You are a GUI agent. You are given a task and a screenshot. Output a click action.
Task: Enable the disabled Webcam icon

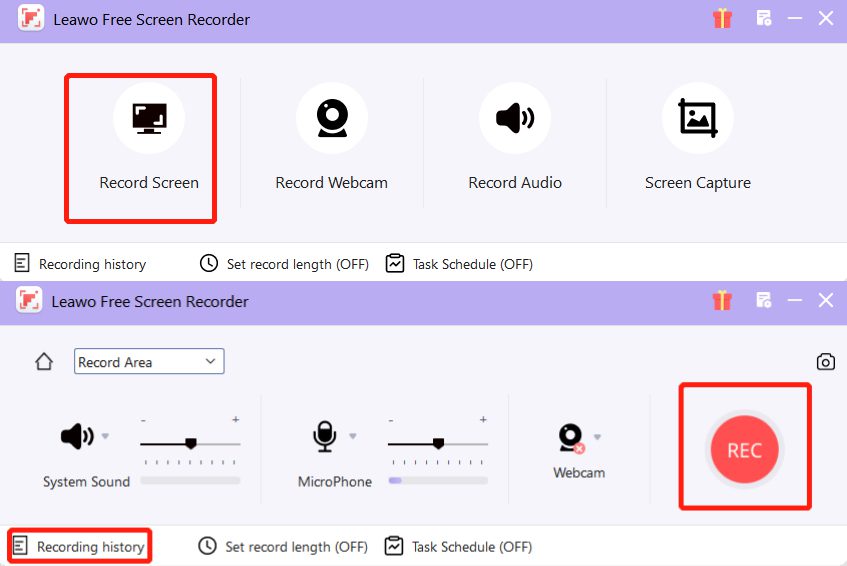point(570,437)
